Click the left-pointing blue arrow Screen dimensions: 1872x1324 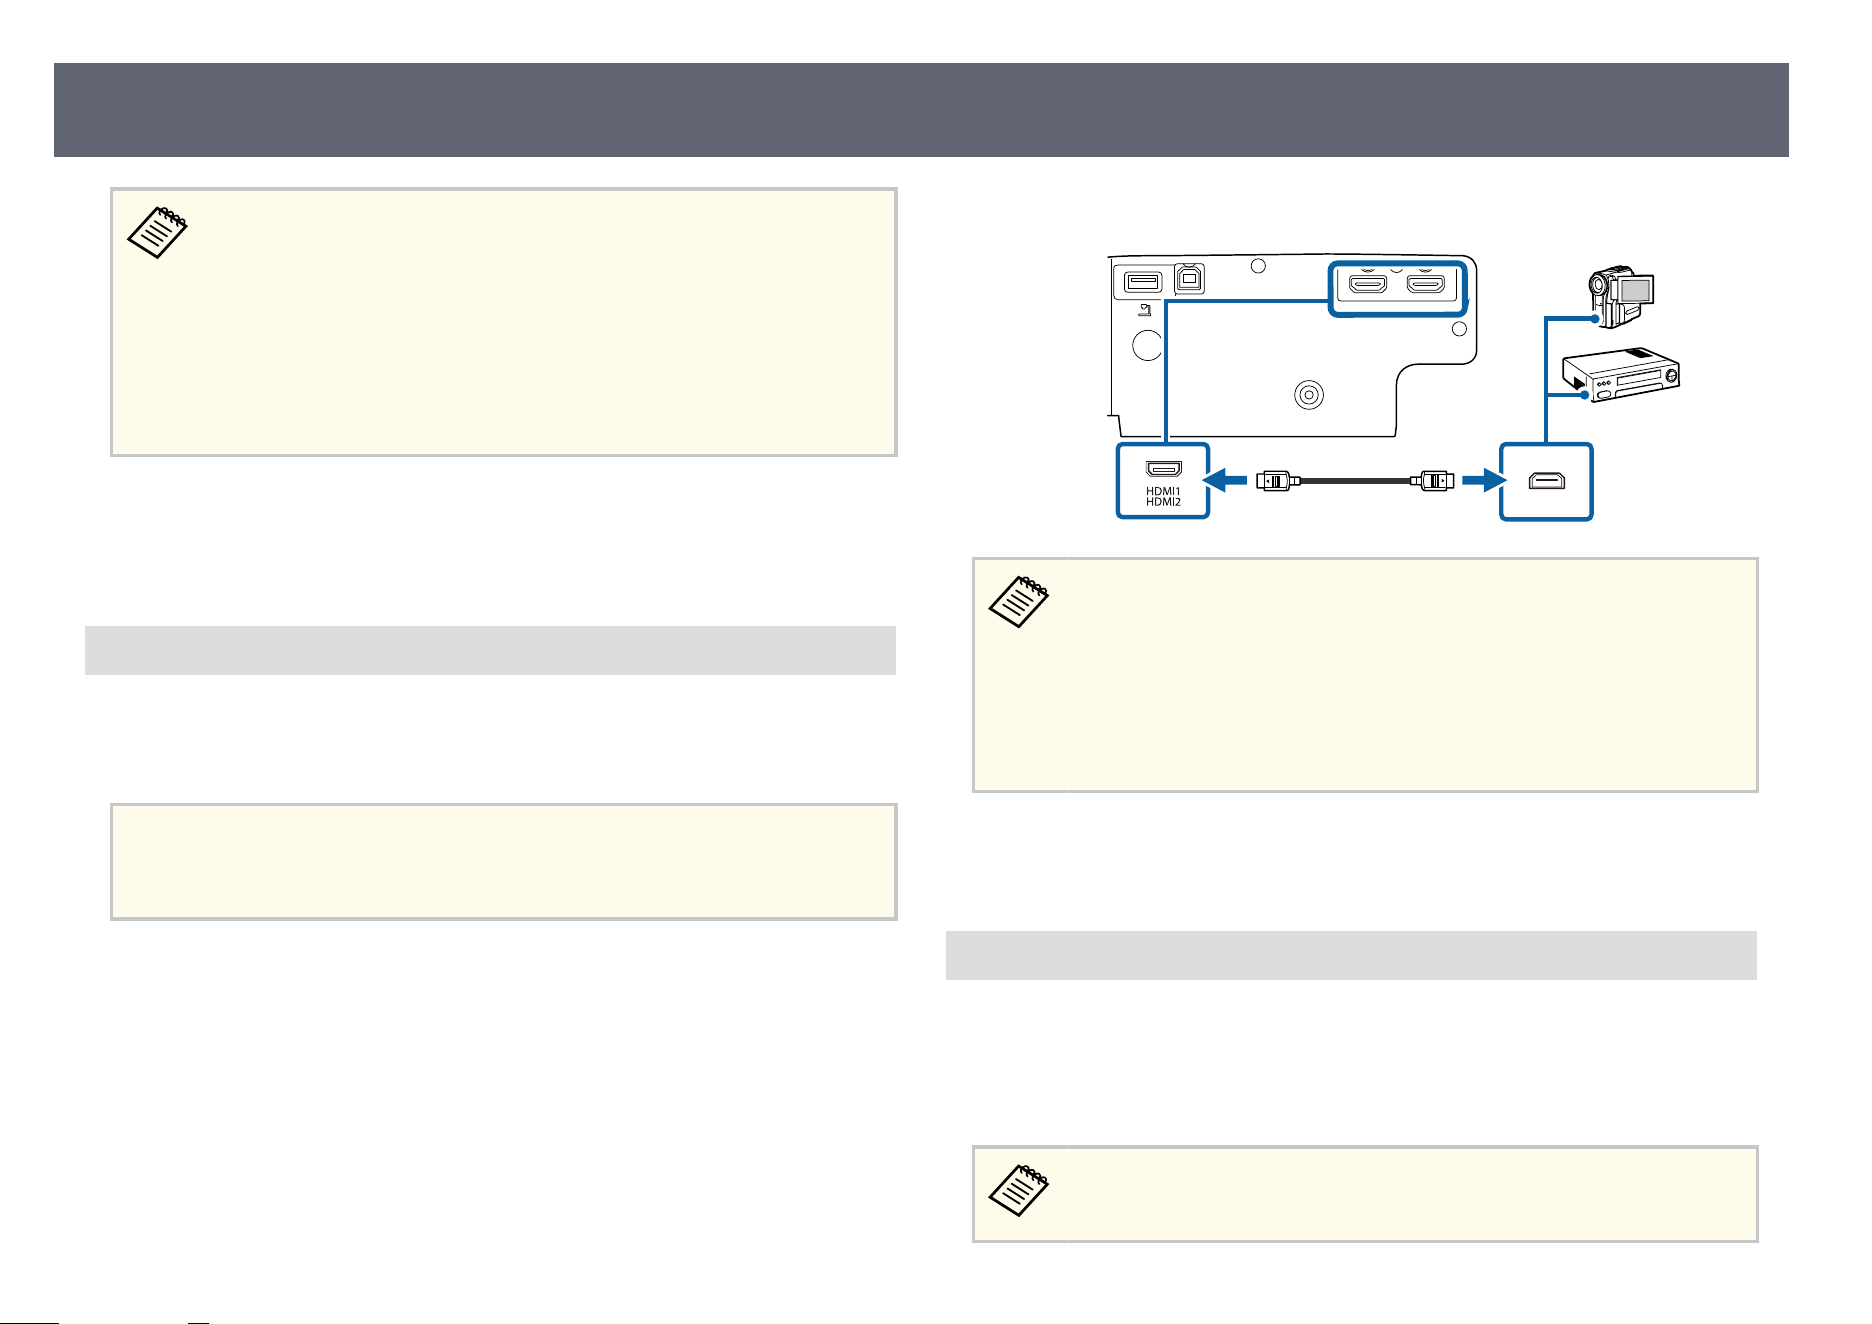pyautogui.click(x=1226, y=481)
